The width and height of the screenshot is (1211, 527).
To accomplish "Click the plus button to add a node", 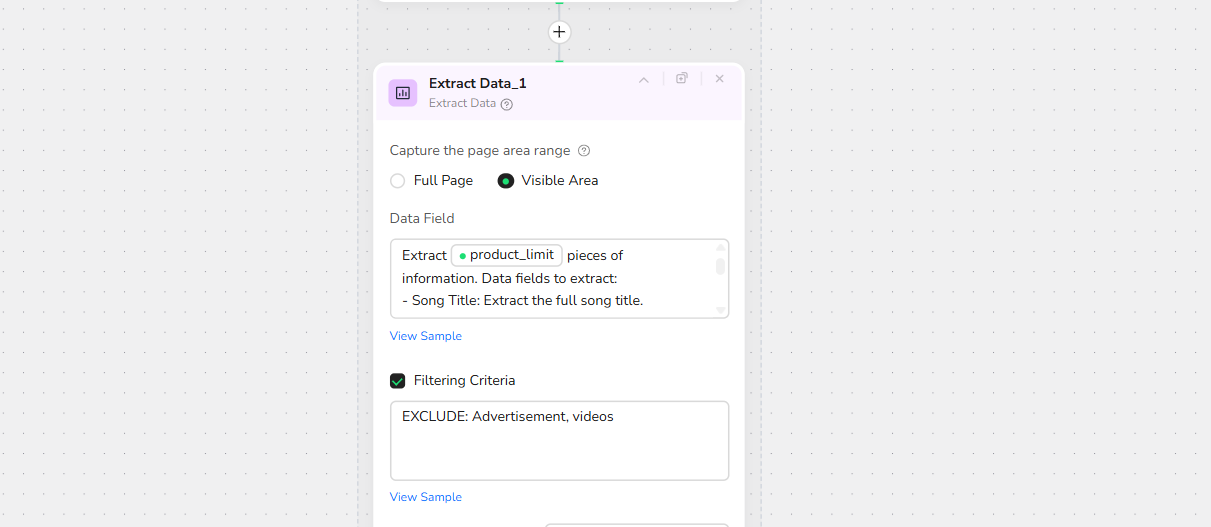I will pyautogui.click(x=559, y=32).
